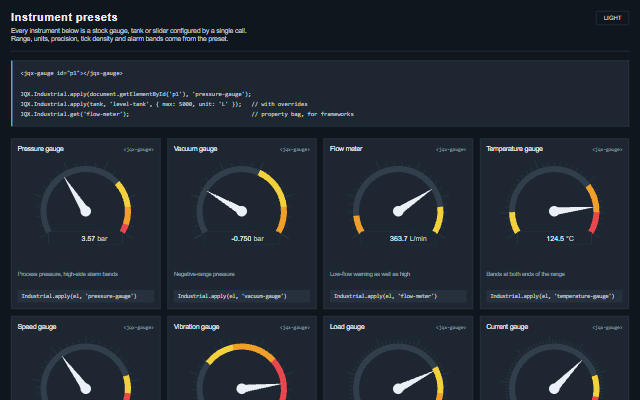640x400 pixels.
Task: Click the 'Negative-range pressure' description
Action: pyautogui.click(x=204, y=274)
